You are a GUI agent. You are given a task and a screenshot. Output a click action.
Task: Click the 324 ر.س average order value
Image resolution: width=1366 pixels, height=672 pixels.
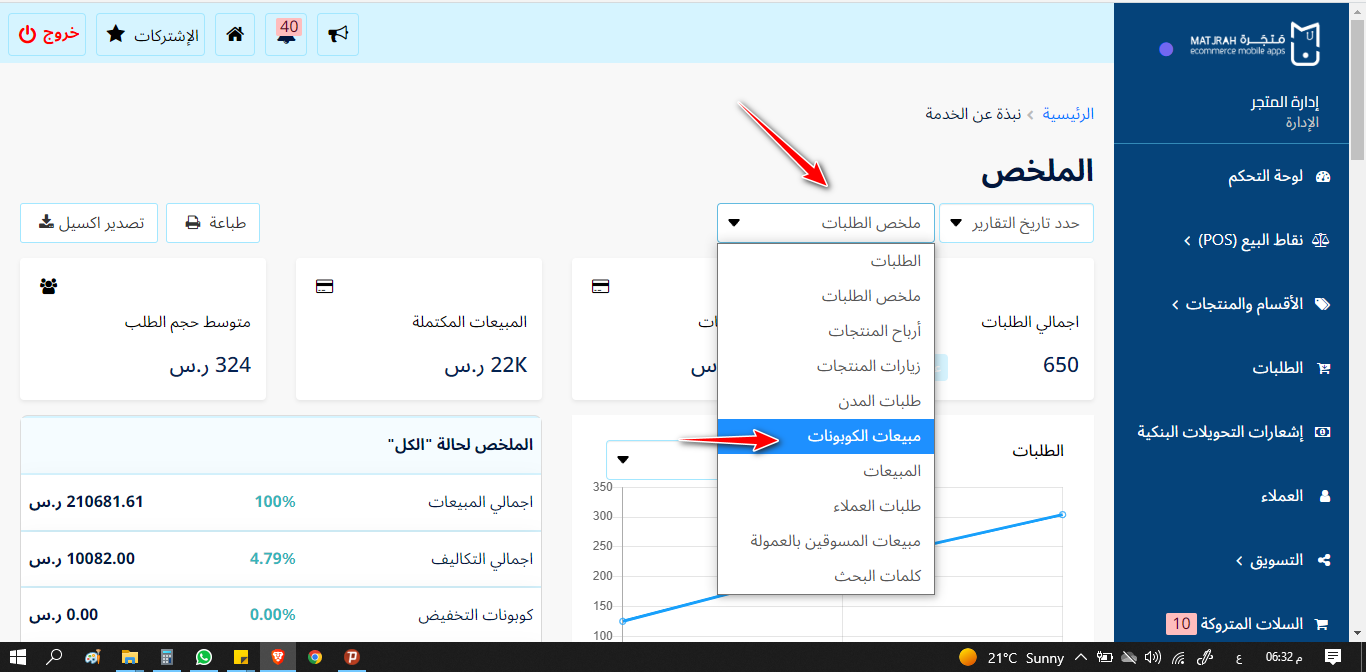(x=210, y=365)
